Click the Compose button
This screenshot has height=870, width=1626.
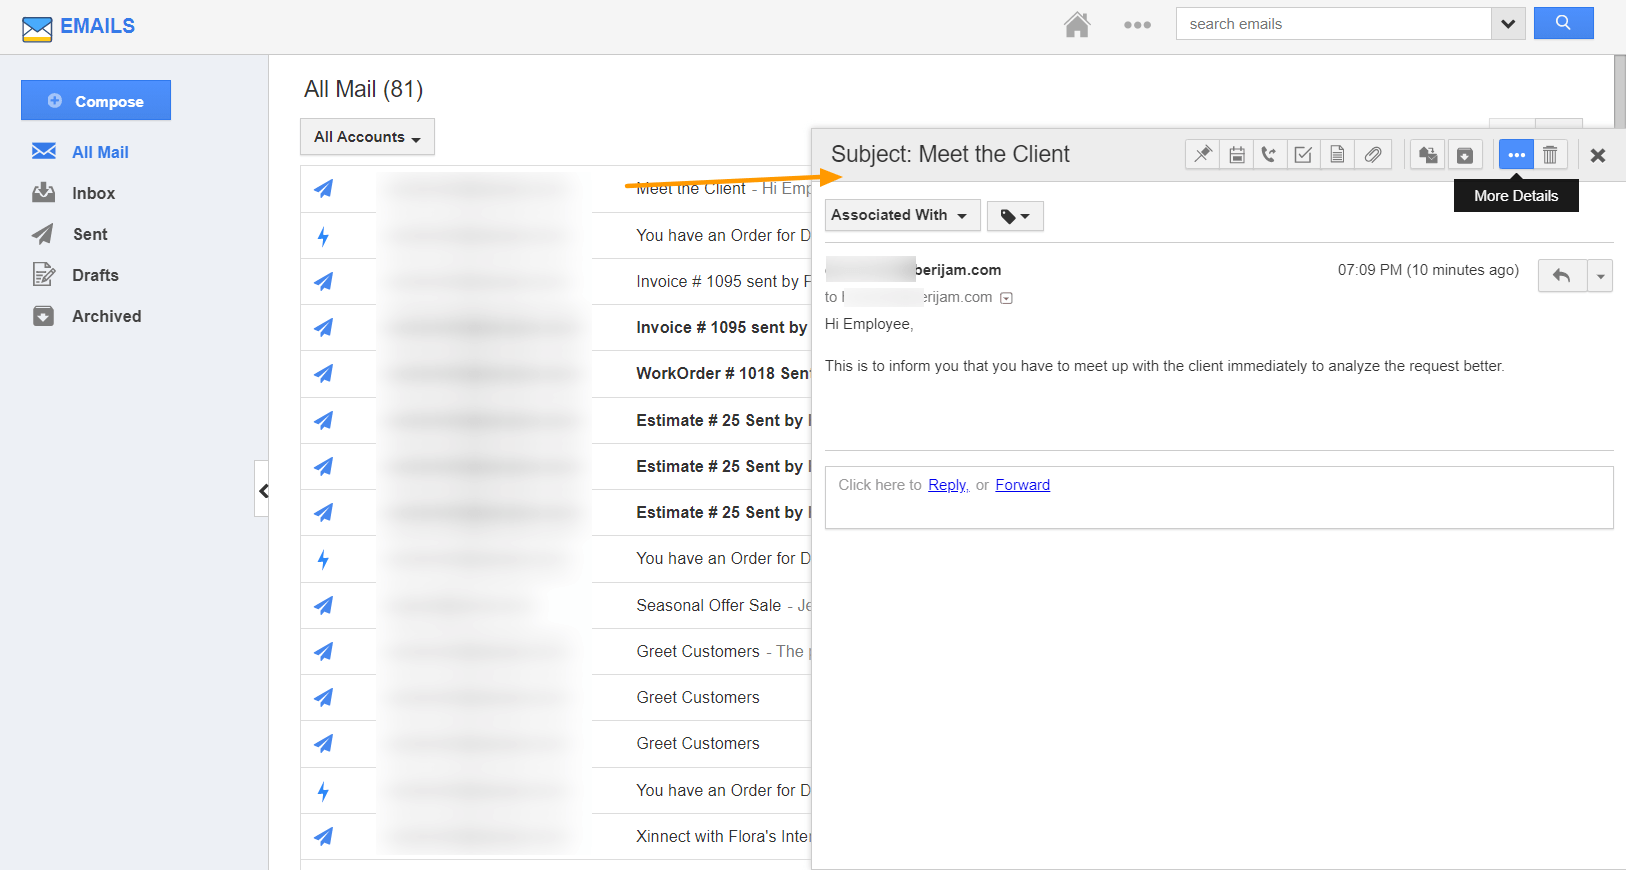point(96,100)
